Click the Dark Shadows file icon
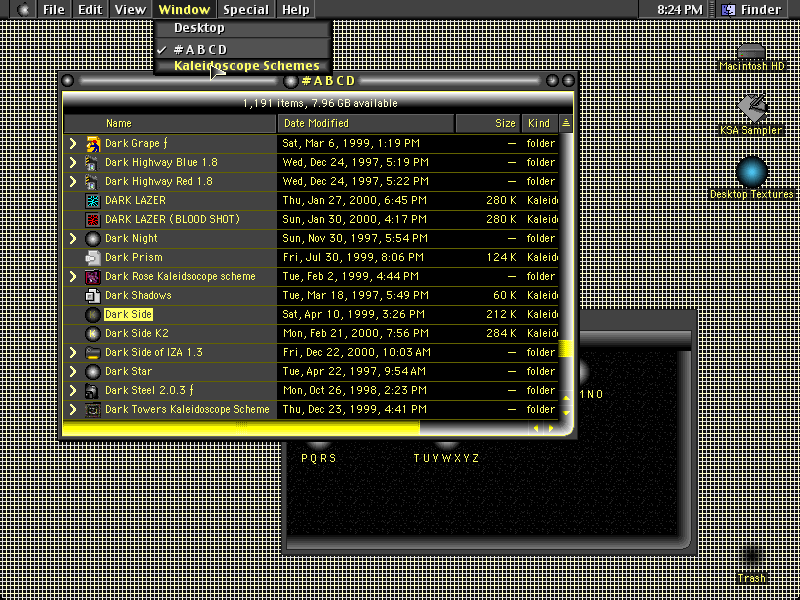This screenshot has width=800, height=600. point(92,296)
